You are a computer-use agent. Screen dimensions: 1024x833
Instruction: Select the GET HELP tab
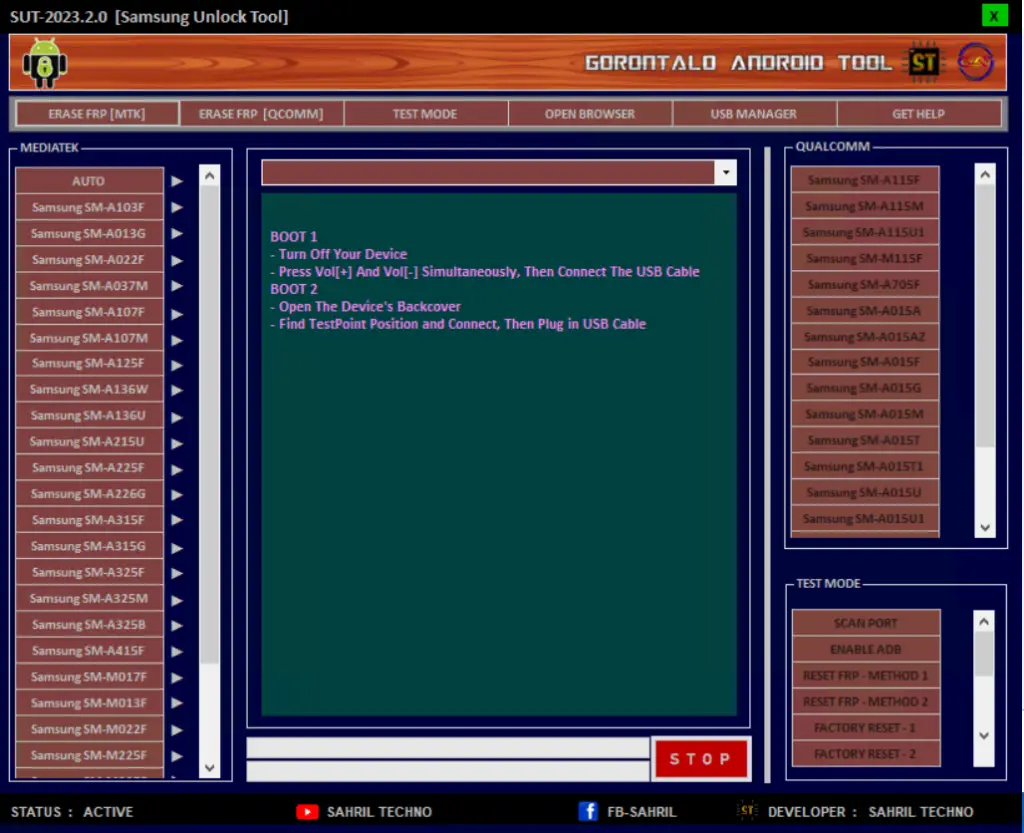click(x=918, y=114)
